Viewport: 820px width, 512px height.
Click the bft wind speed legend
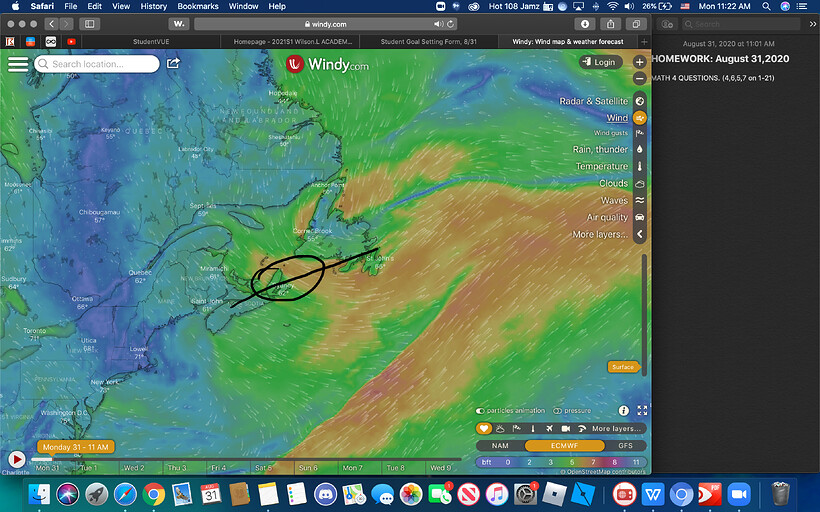click(x=561, y=462)
